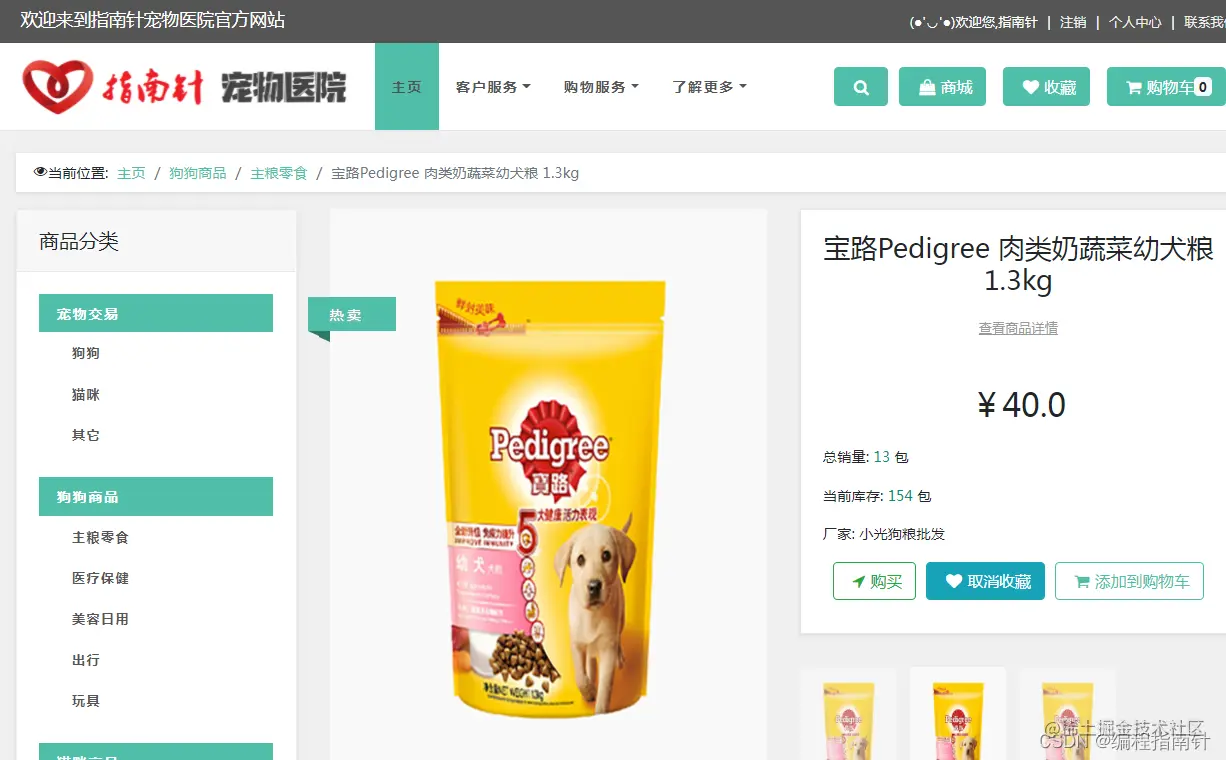The width and height of the screenshot is (1226, 760).
Task: Click the magnifier search icon button
Action: (x=860, y=87)
